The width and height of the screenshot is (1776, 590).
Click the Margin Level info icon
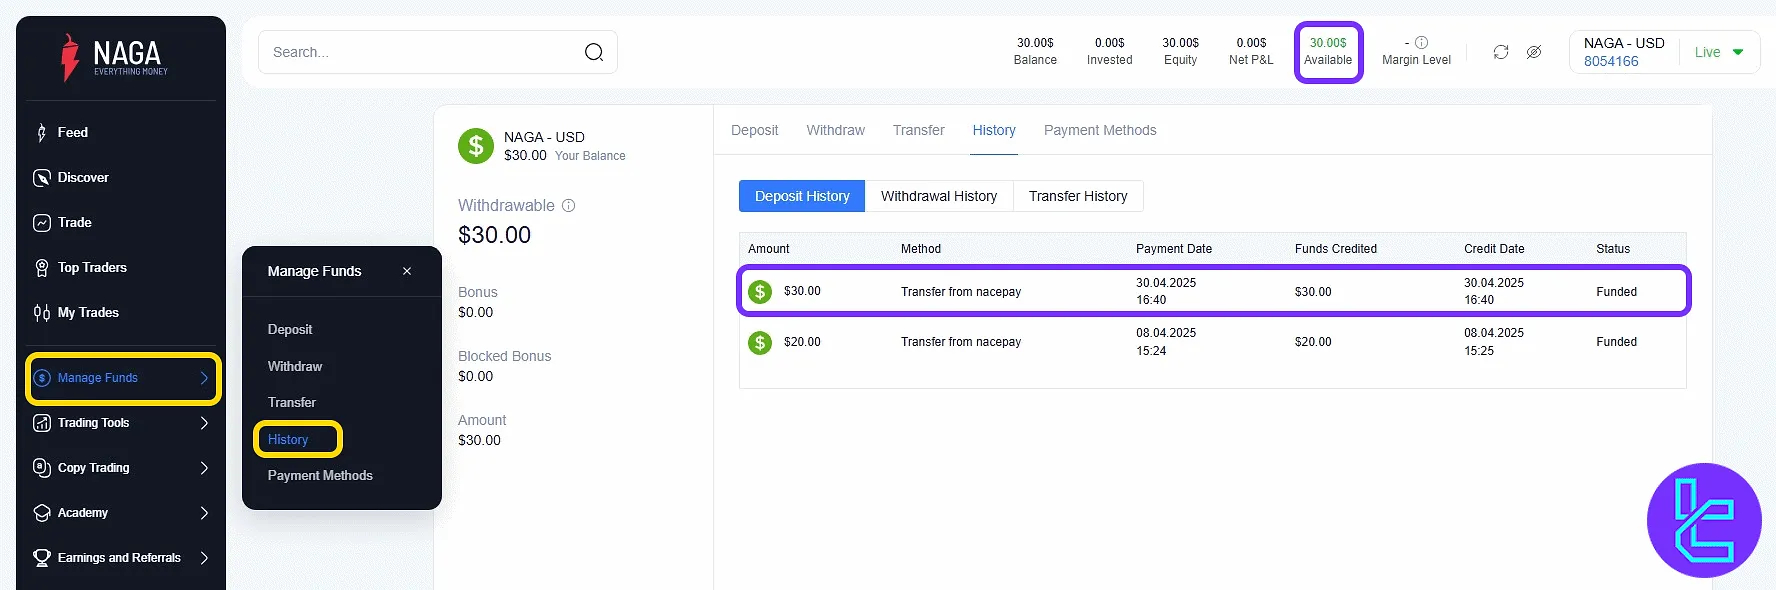(1421, 43)
